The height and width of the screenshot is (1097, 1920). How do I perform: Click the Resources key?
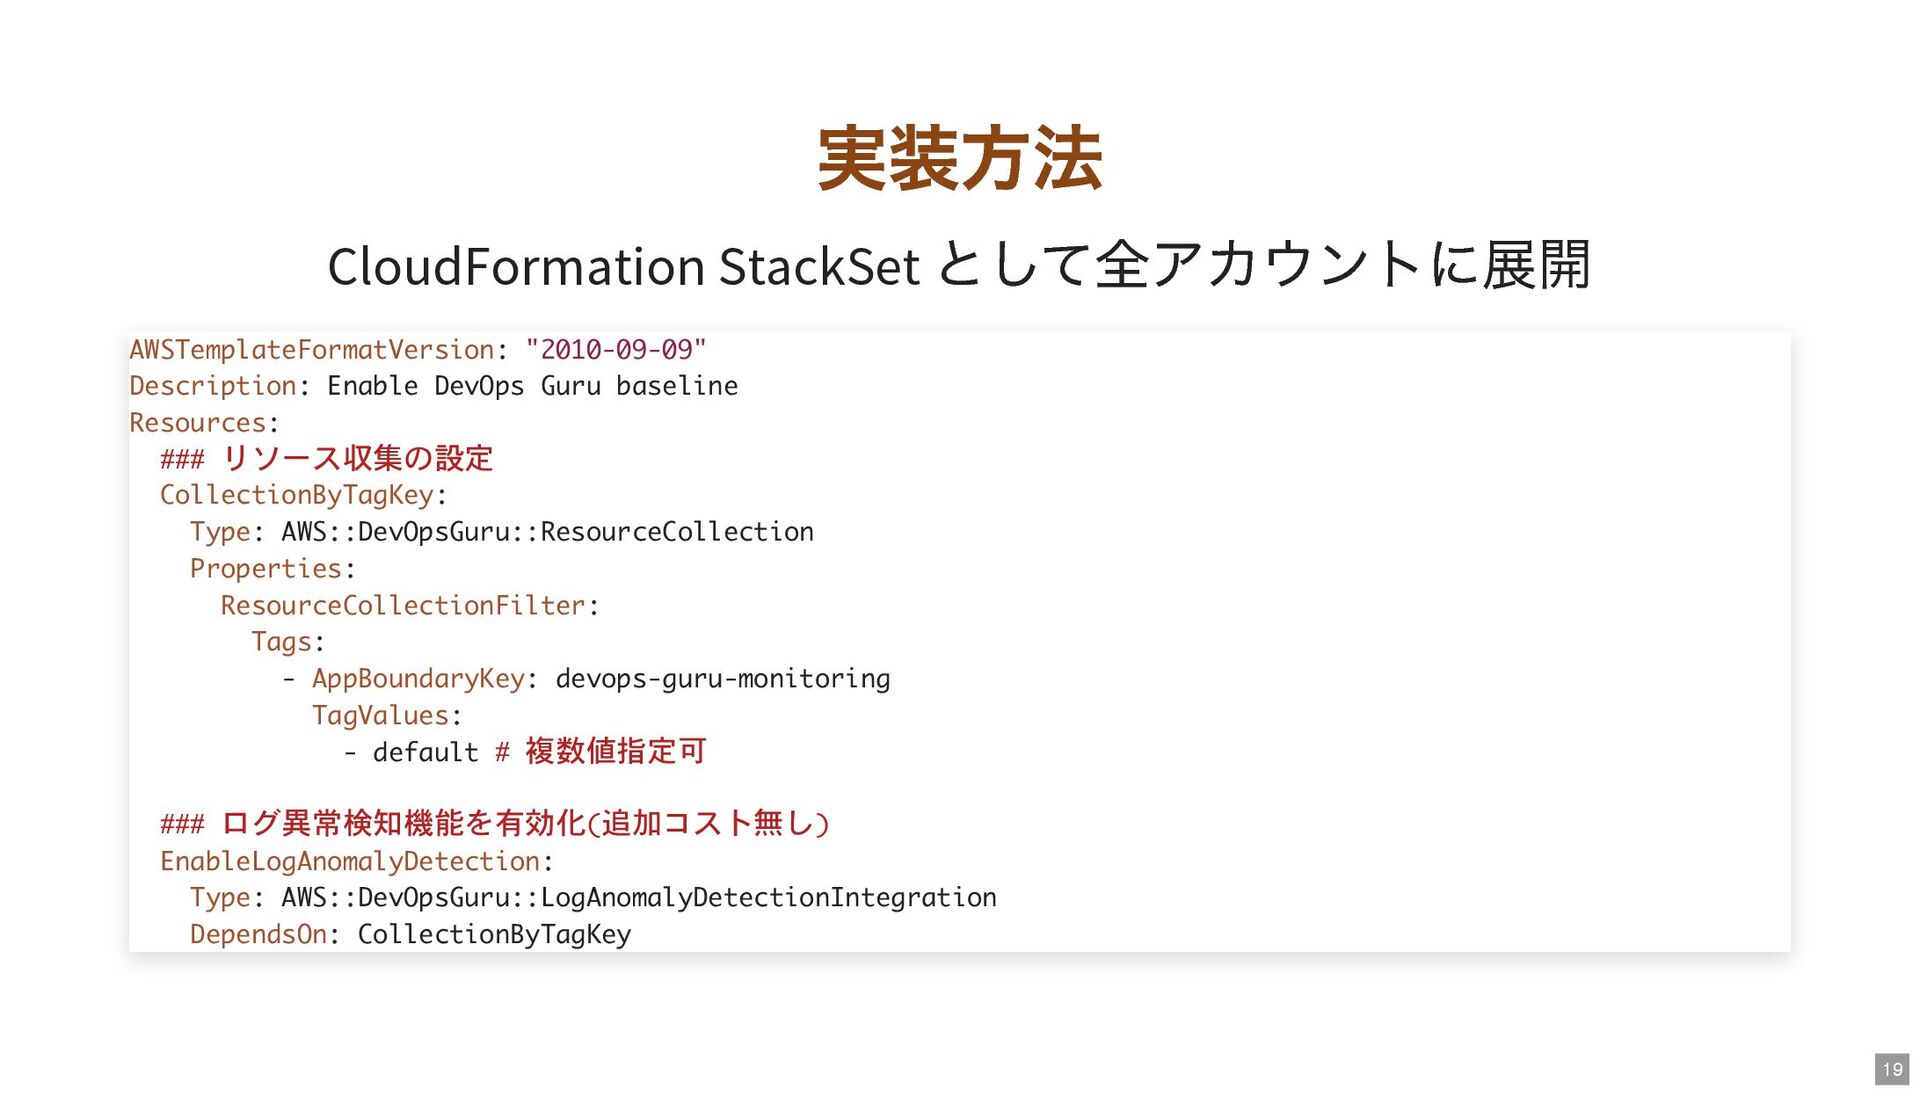(198, 423)
